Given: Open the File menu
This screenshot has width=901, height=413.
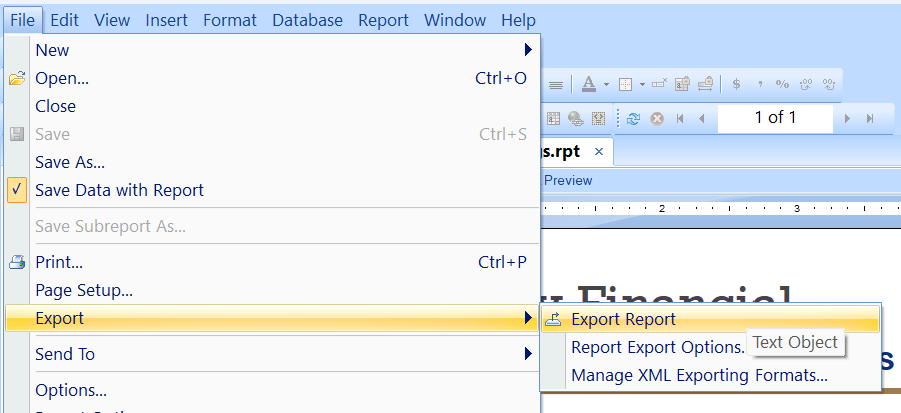Looking at the screenshot, I should (22, 20).
